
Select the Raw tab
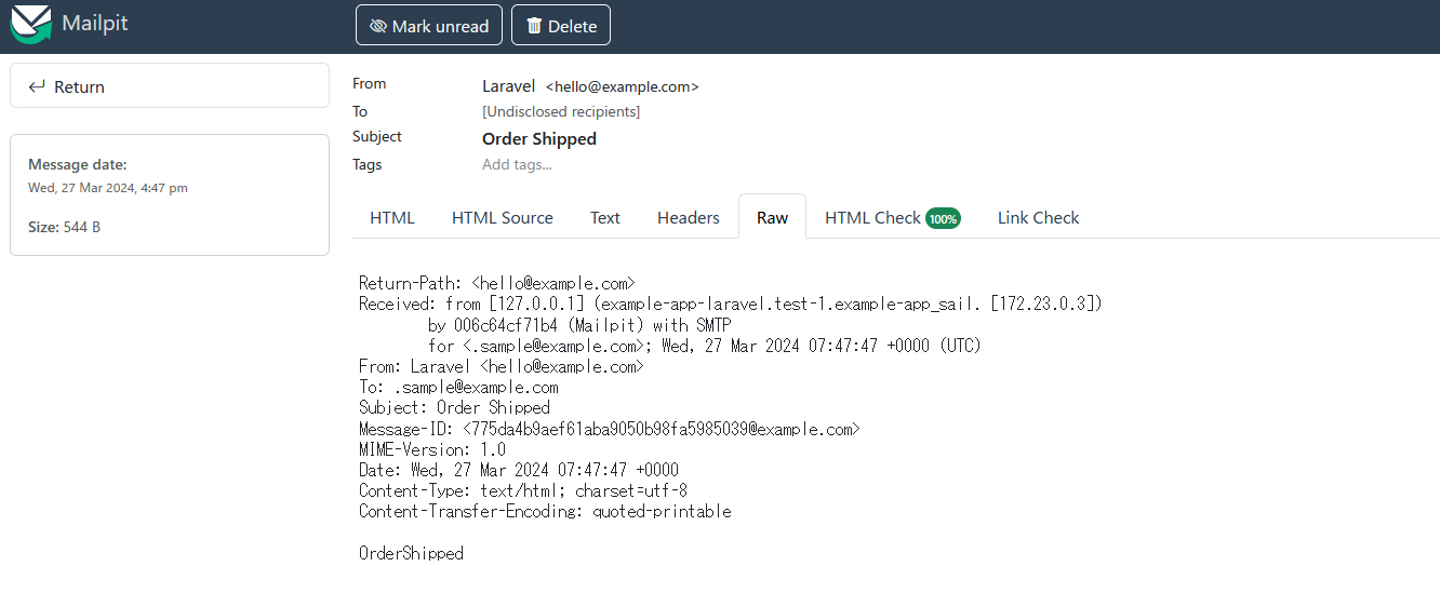point(772,217)
